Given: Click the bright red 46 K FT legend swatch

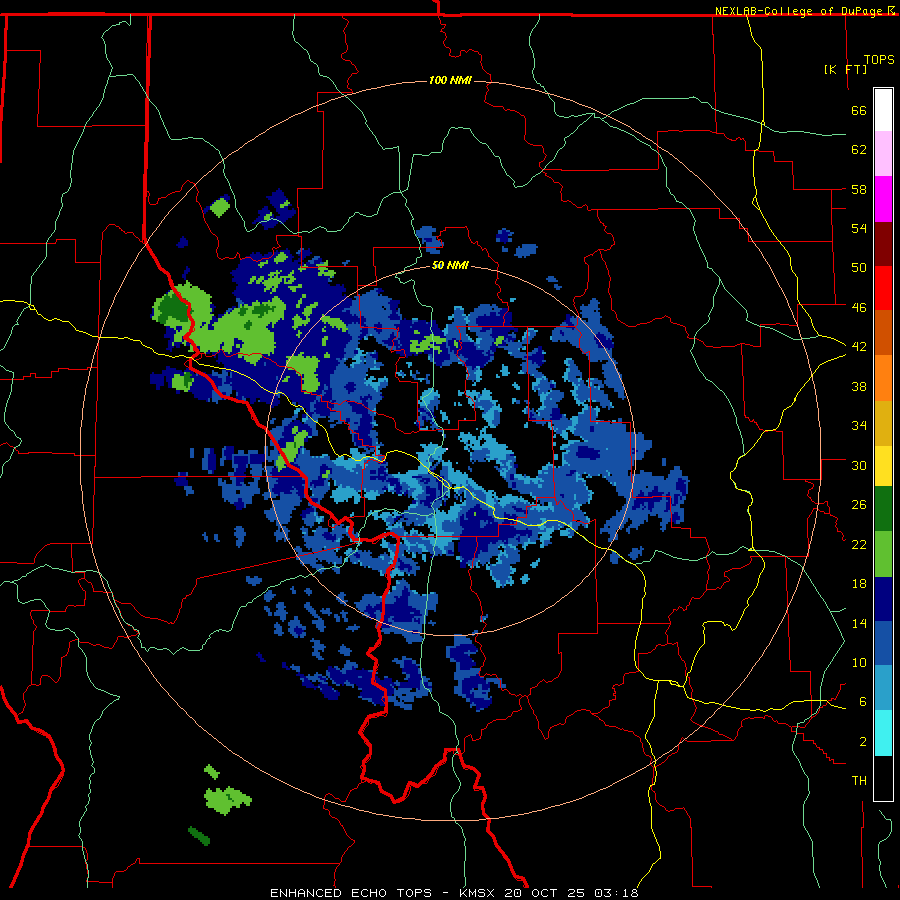Looking at the screenshot, I should [883, 288].
